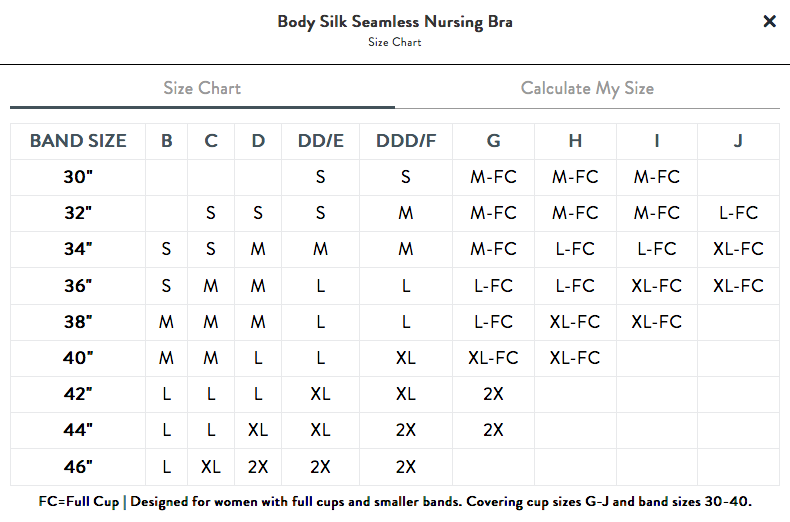Switch to the Size Chart tab
This screenshot has width=790, height=522.
202,88
